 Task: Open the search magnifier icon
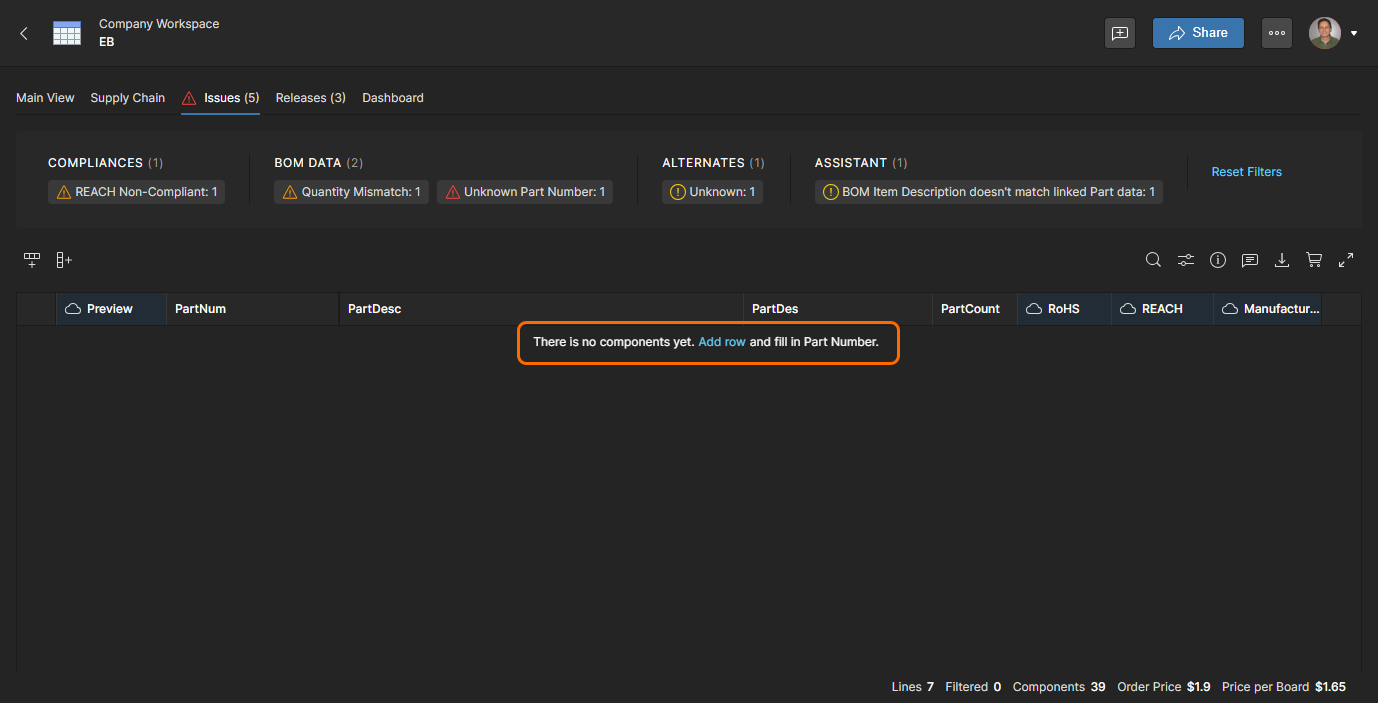click(1153, 260)
